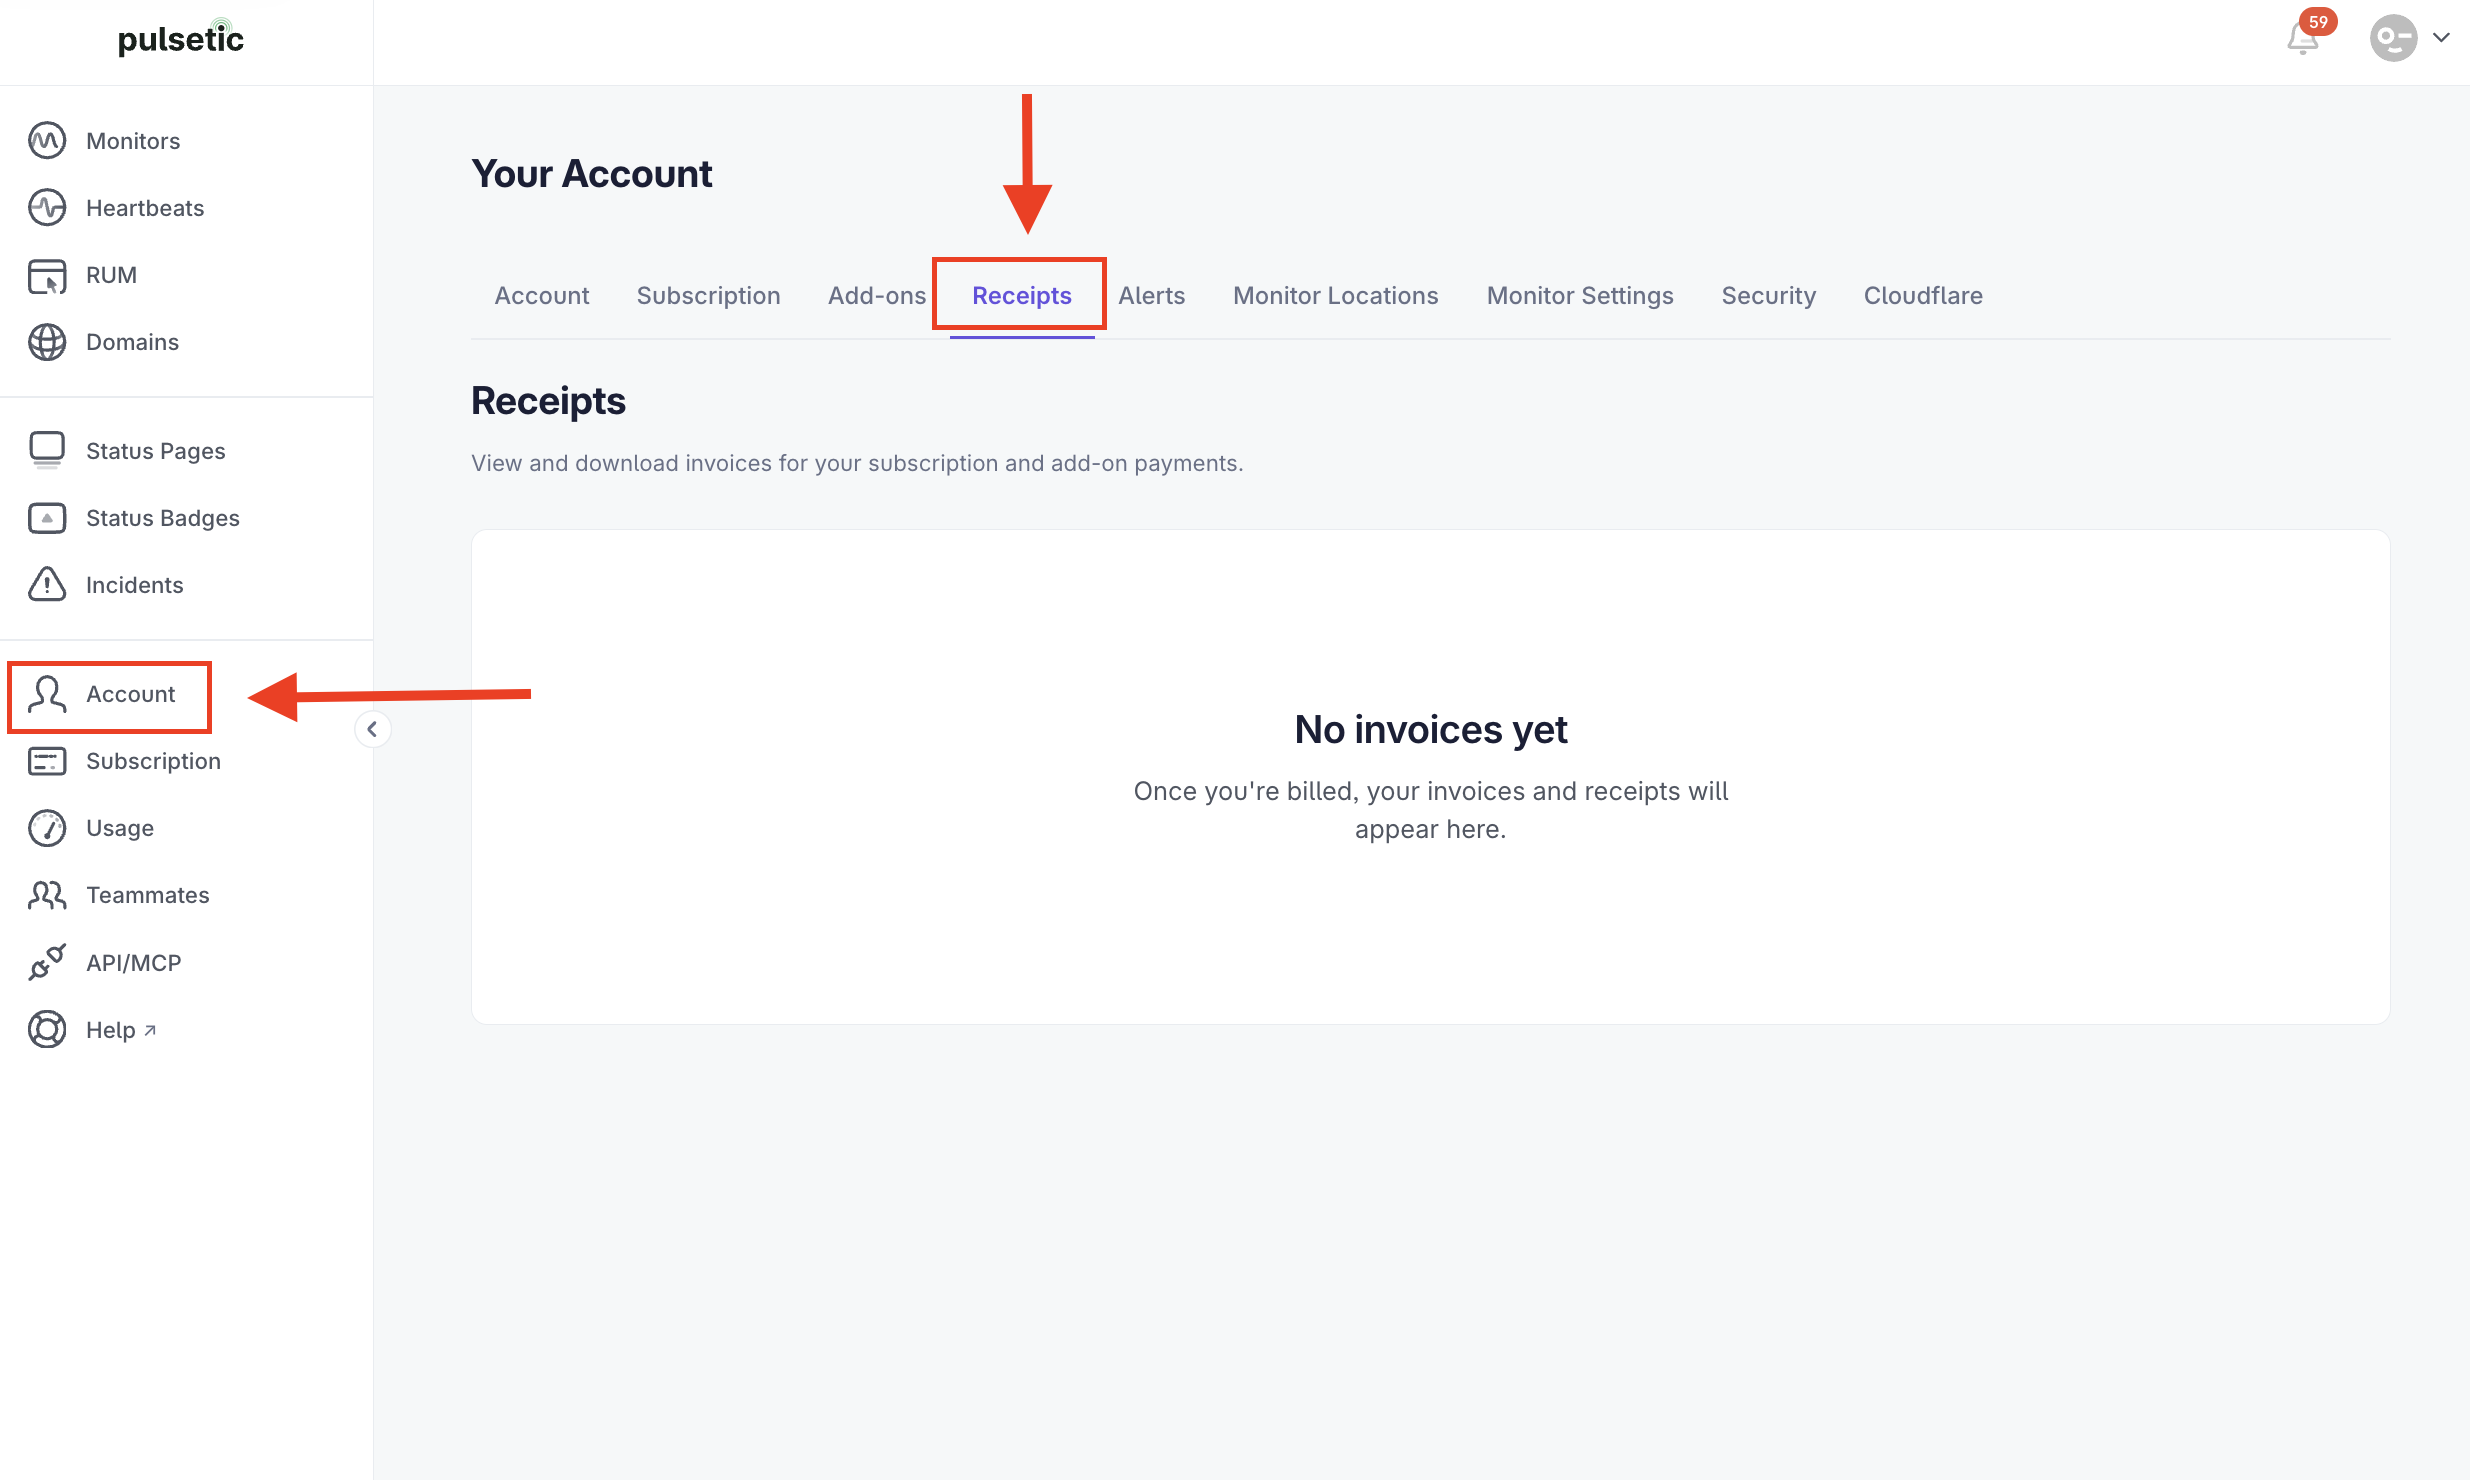This screenshot has height=1480, width=2470.
Task: Open Status Pages in the sidebar
Action: coord(155,451)
